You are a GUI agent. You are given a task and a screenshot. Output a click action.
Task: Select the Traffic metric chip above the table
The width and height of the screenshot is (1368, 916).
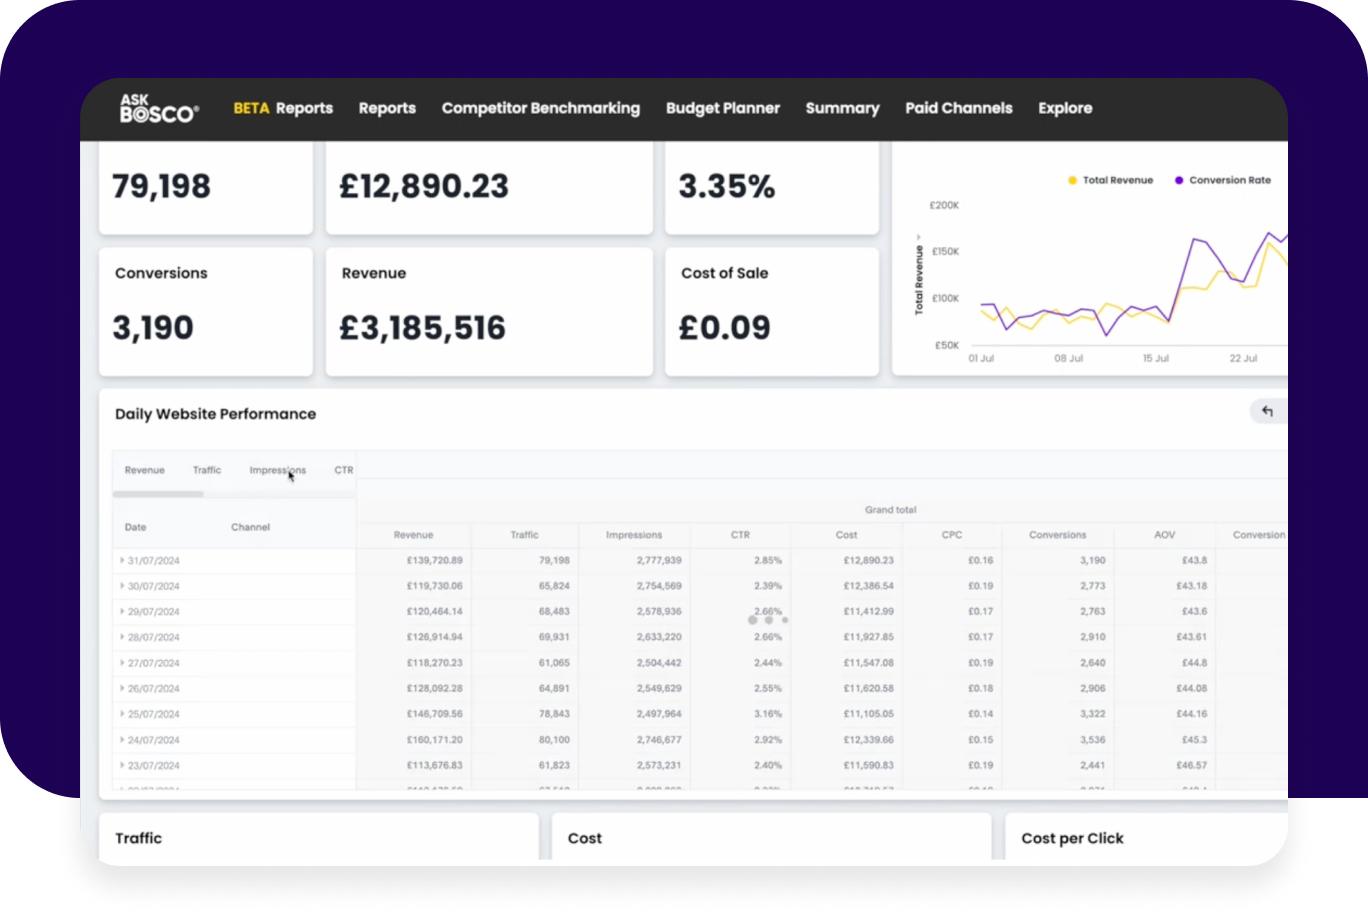pyautogui.click(x=207, y=470)
